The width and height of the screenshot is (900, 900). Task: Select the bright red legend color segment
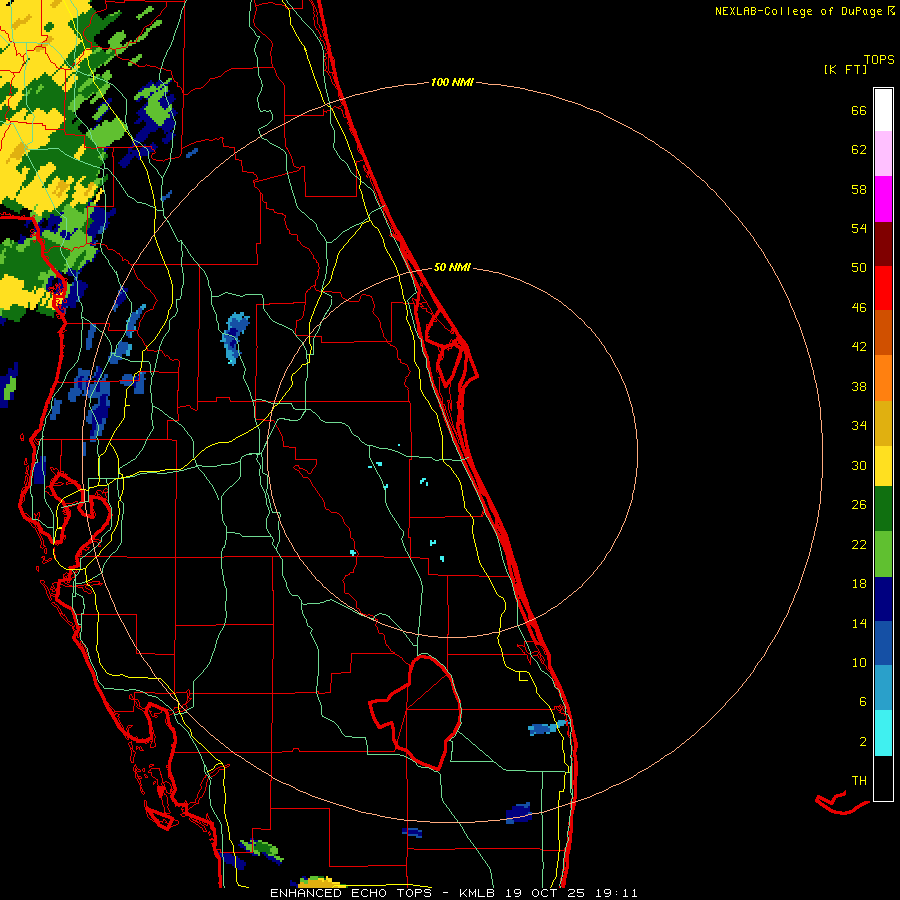883,288
